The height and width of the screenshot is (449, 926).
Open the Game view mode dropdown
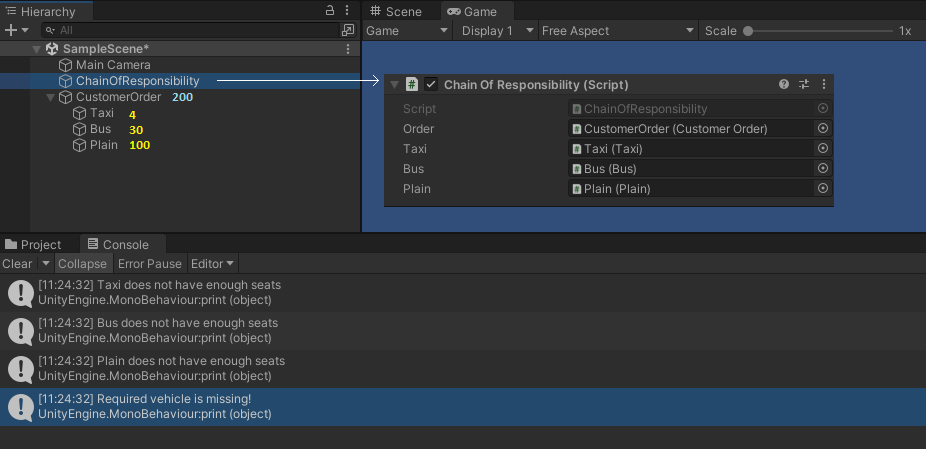[407, 31]
